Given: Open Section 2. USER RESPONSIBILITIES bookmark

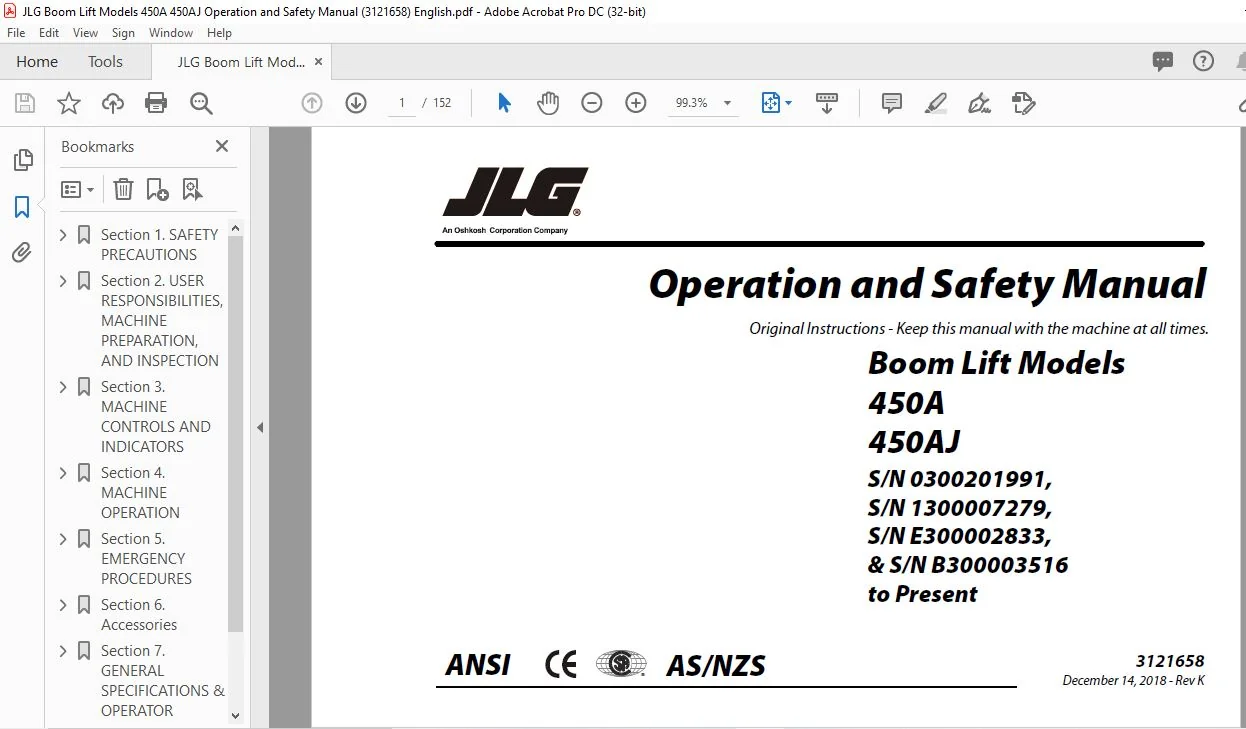Looking at the screenshot, I should (x=162, y=320).
